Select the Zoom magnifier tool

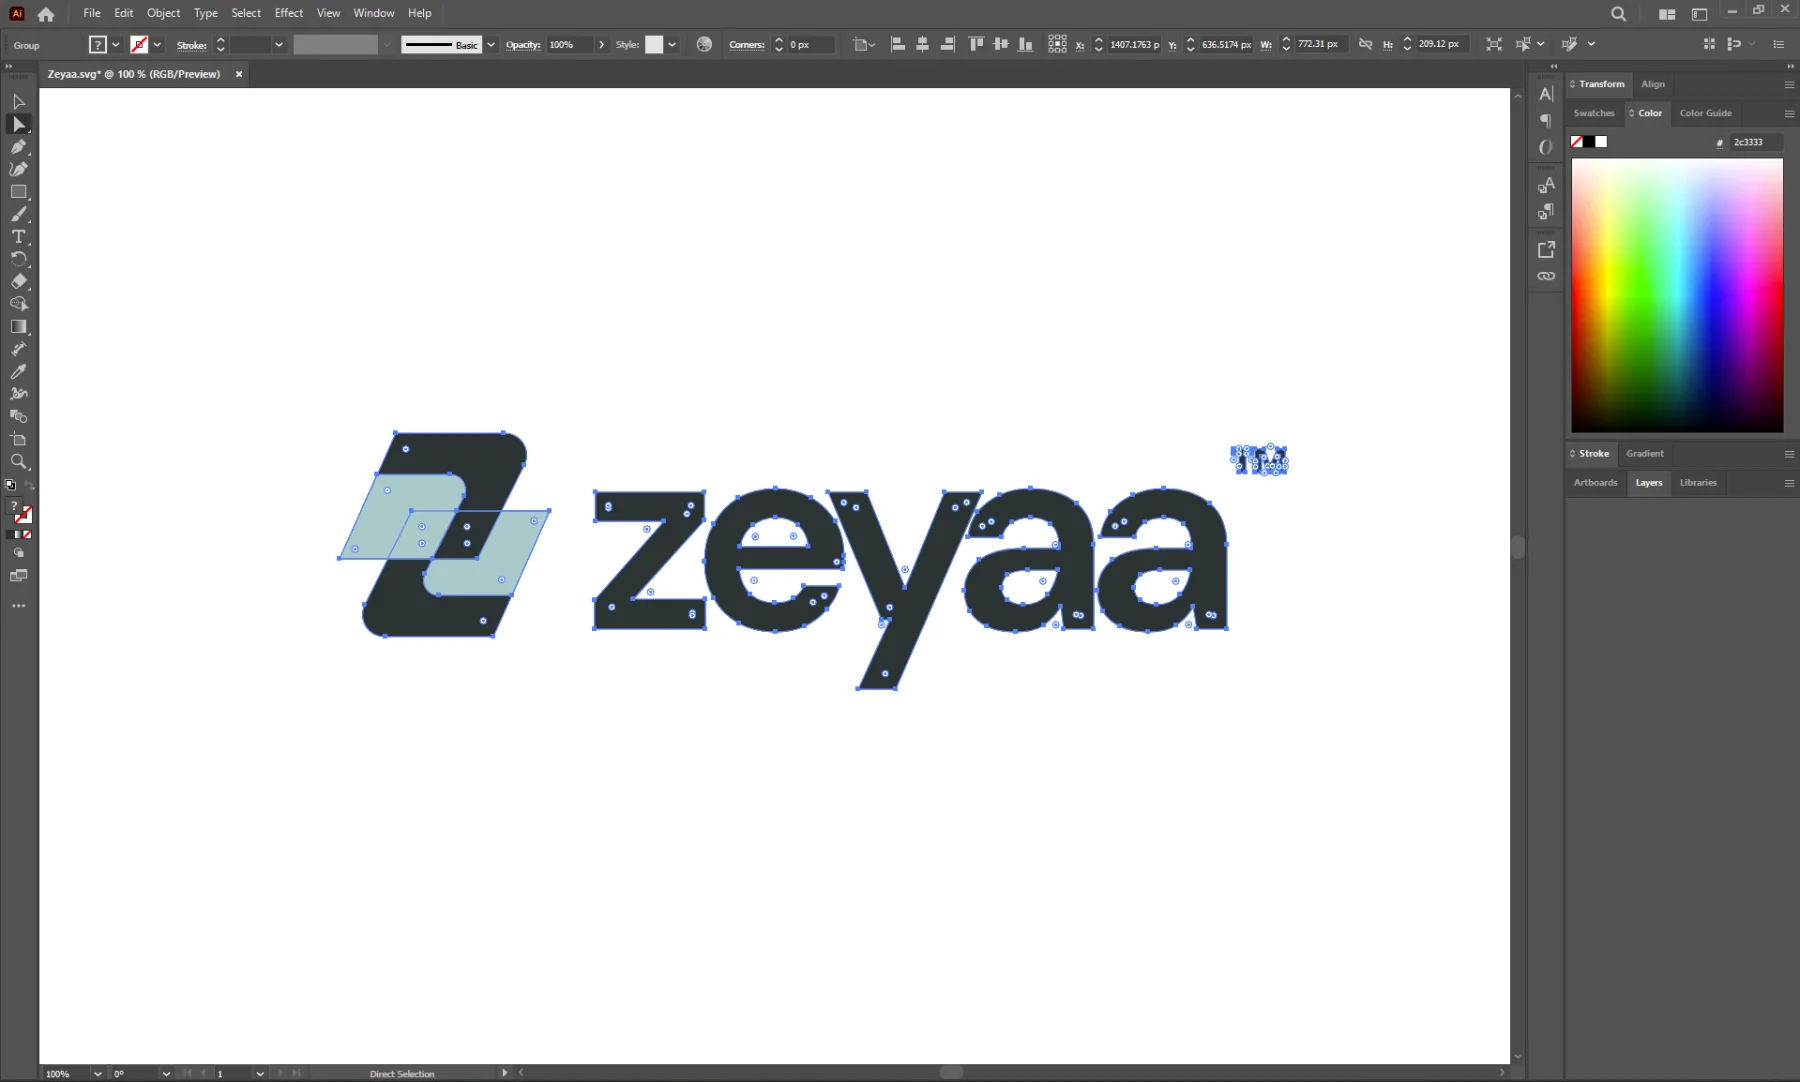(18, 462)
